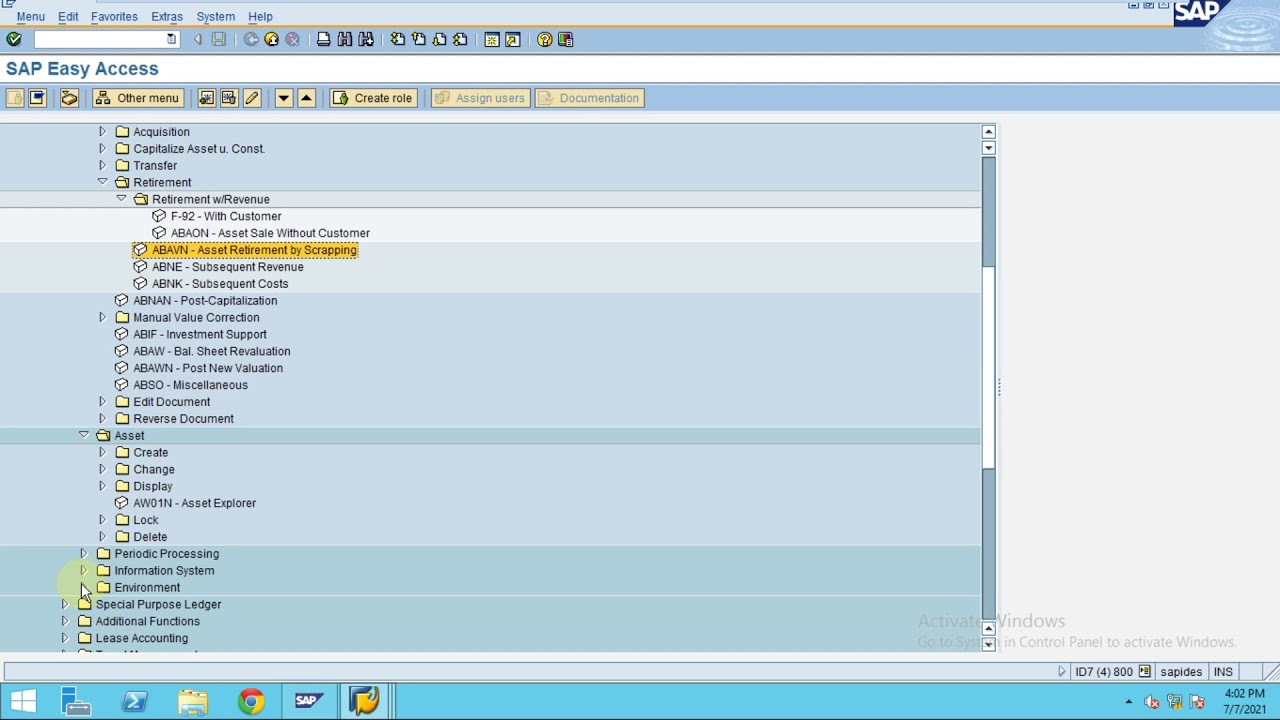Click the Create New Session icon
Viewport: 1280px width, 720px height.
coord(492,39)
